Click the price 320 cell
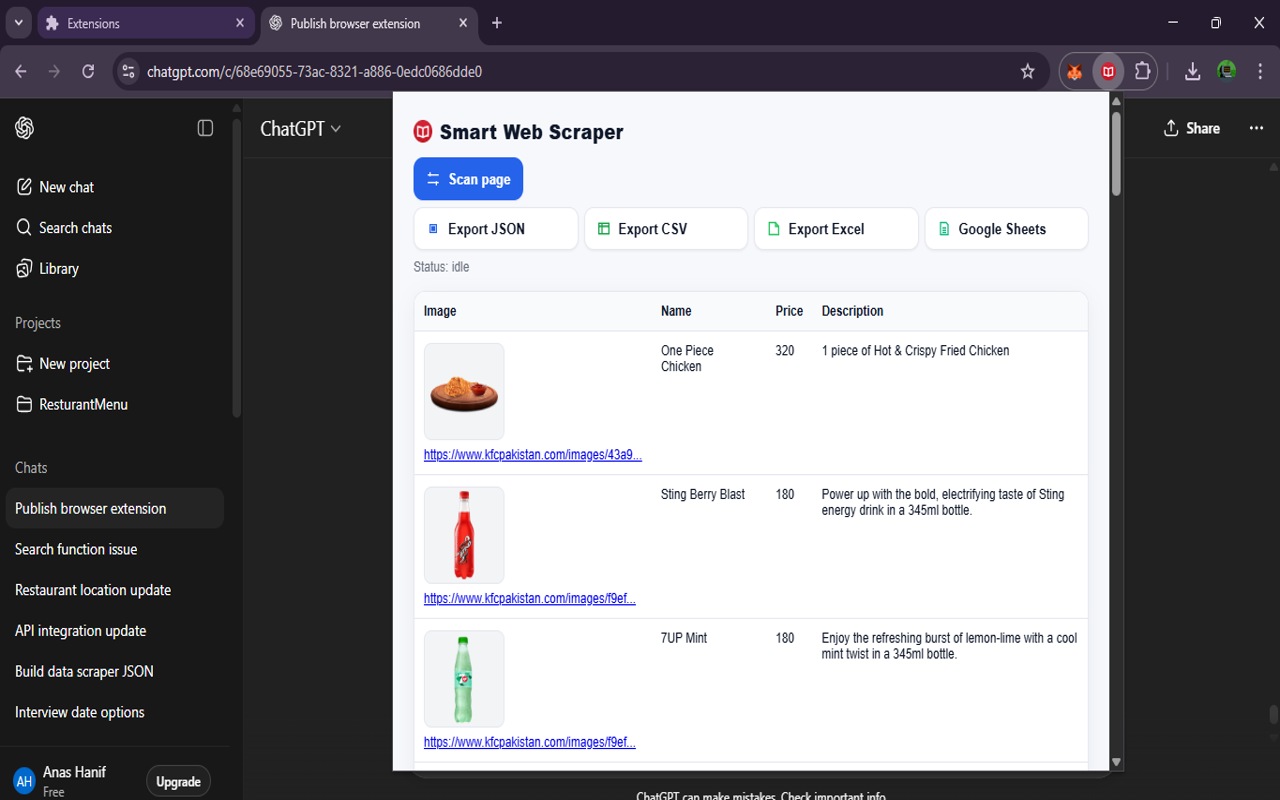Screen dimensions: 1280x800 (785, 351)
